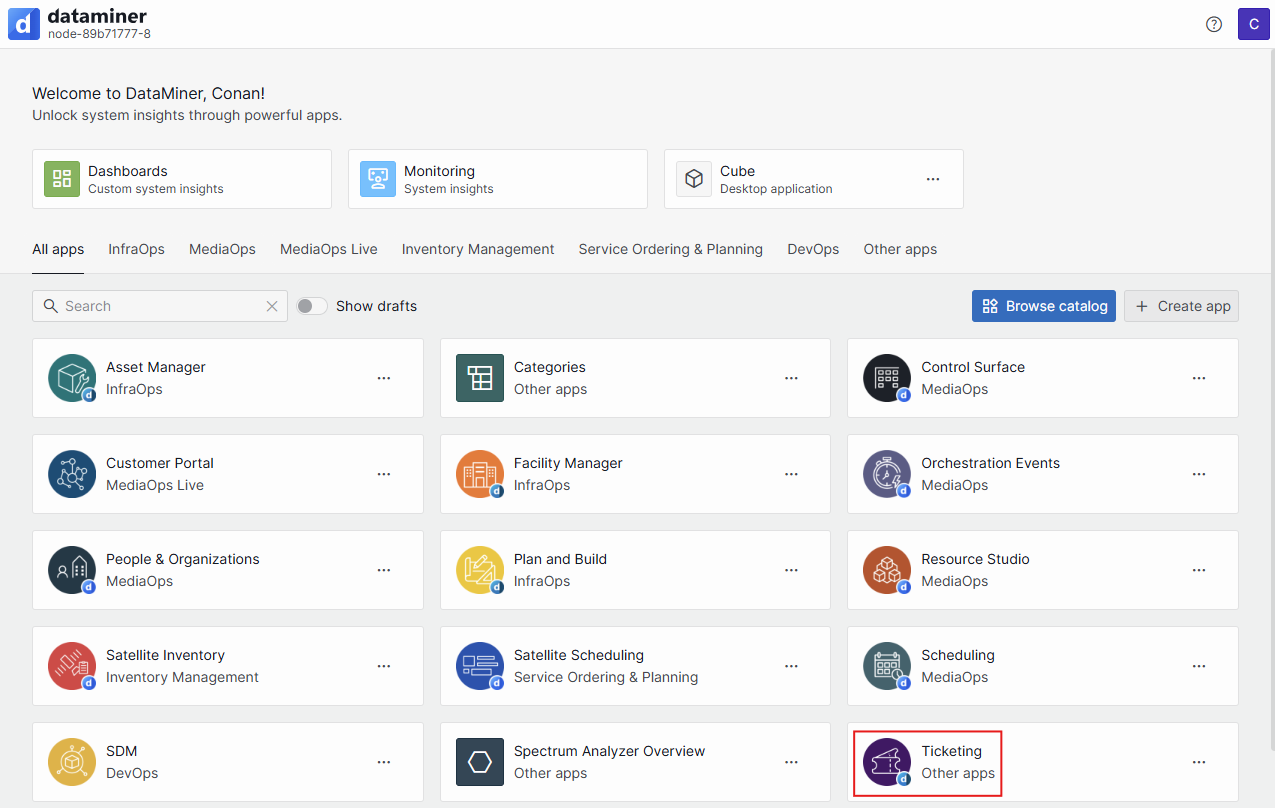Select the All apps tab
This screenshot has height=808, width=1275.
pyautogui.click(x=58, y=249)
